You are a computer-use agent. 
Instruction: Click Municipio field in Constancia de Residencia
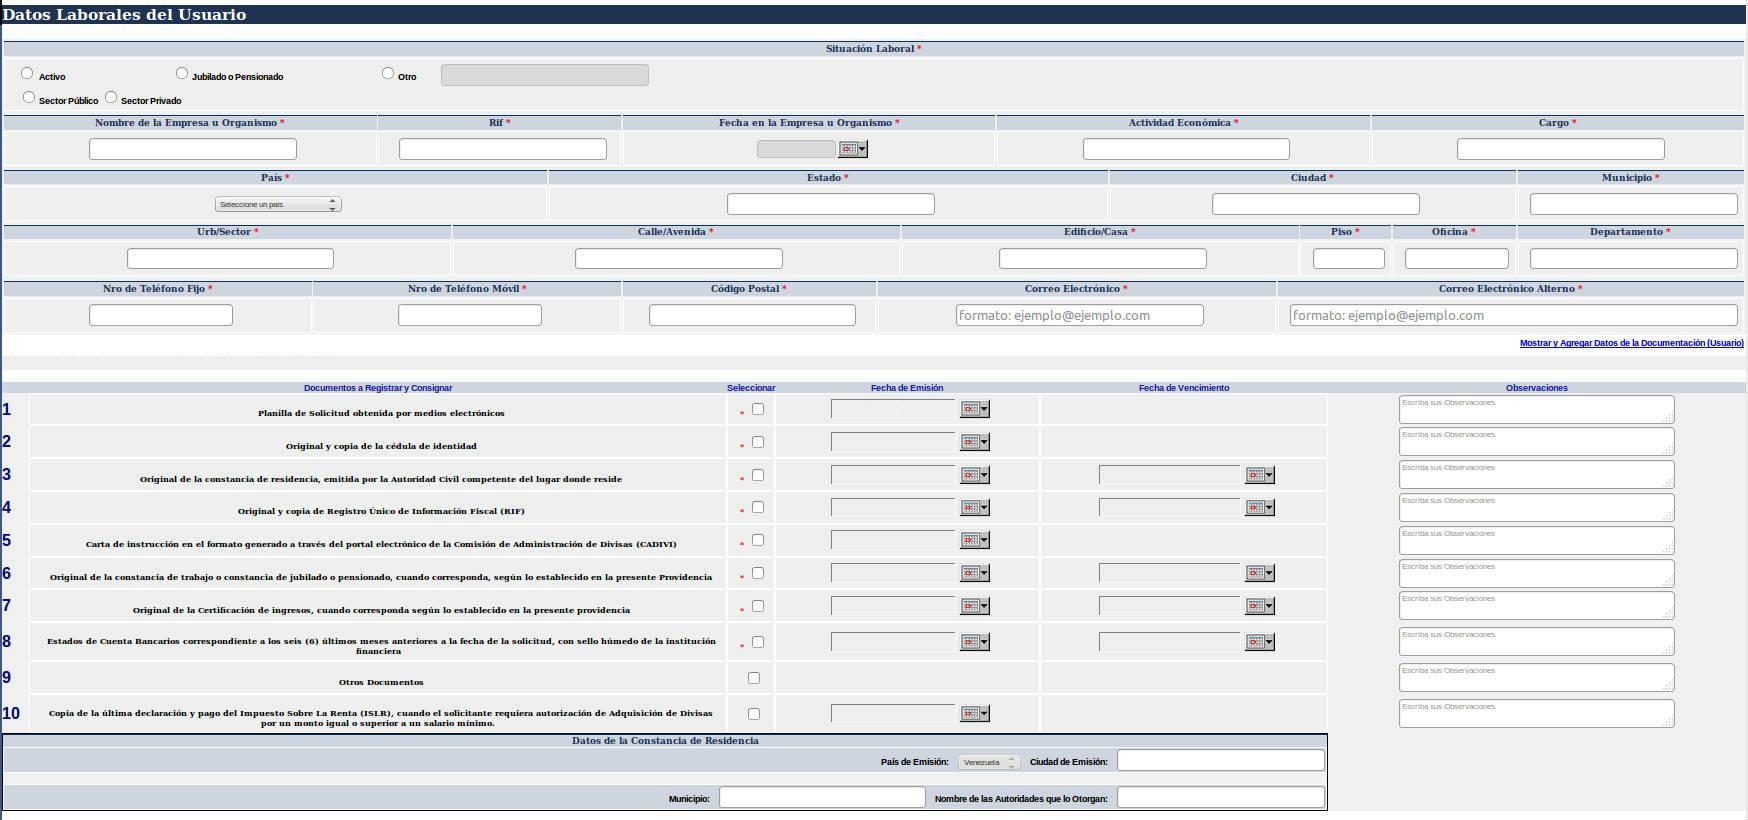click(822, 797)
